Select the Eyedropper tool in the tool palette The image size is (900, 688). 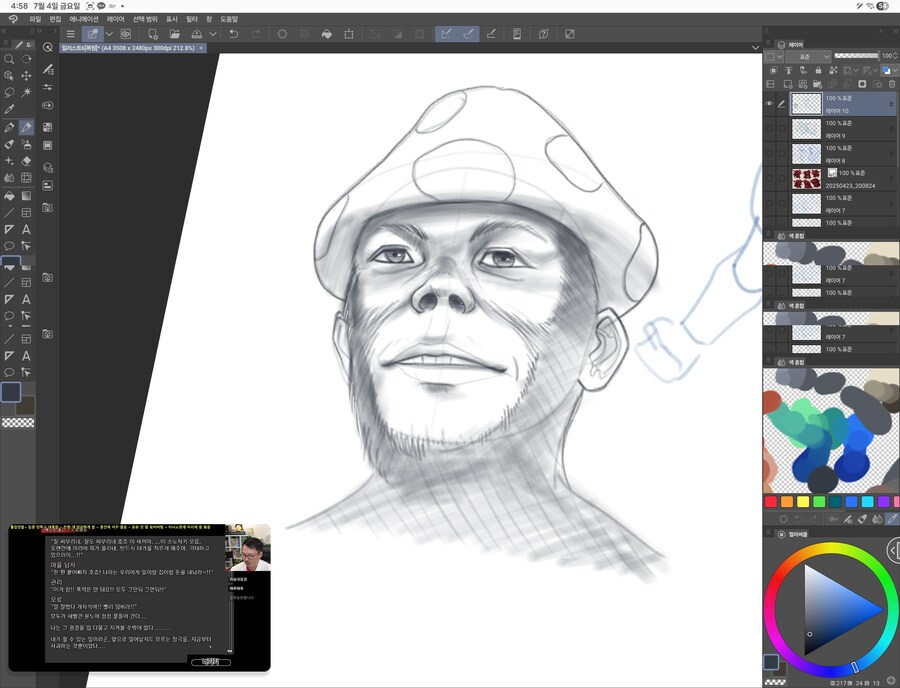9,109
